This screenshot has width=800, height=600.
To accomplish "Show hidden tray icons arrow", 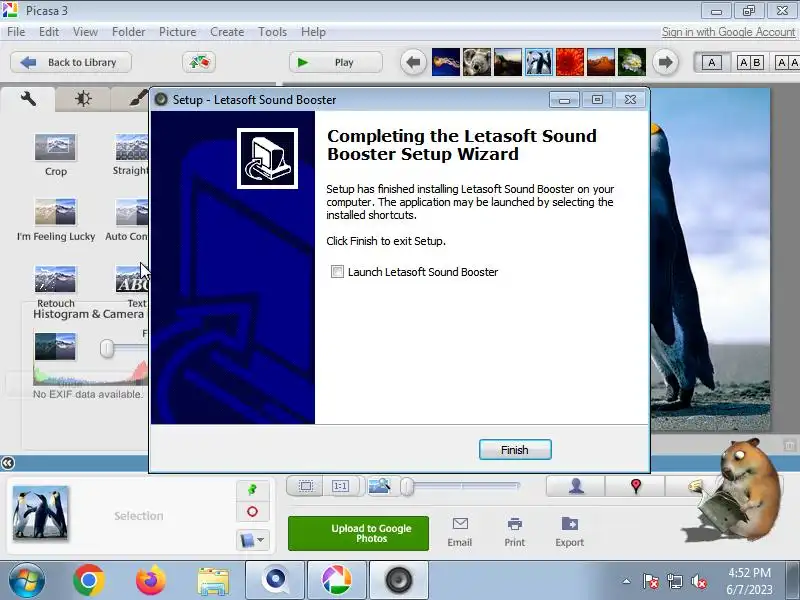I will point(627,581).
